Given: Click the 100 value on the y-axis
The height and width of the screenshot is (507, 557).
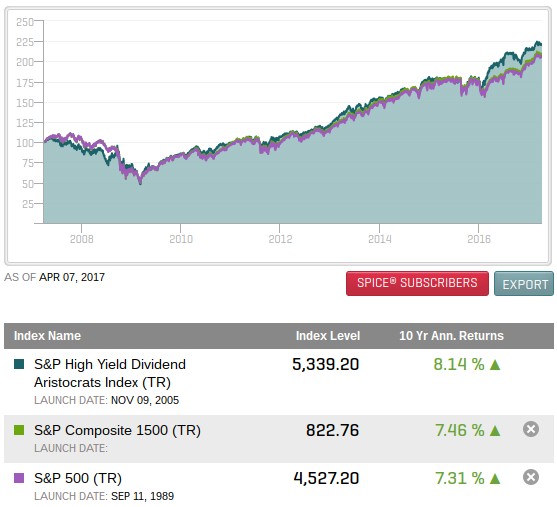Looking at the screenshot, I should click(25, 143).
